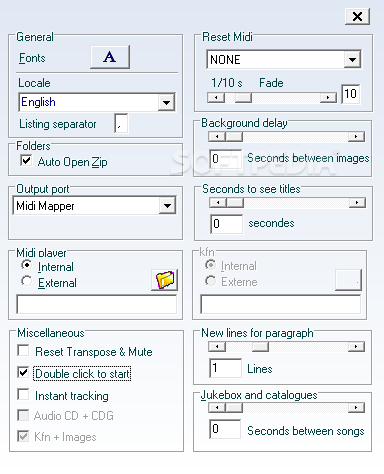Screen dimensions: 384x474
Task: Click New lines for paragraph slider thumb
Action: pyautogui.click(x=260, y=347)
